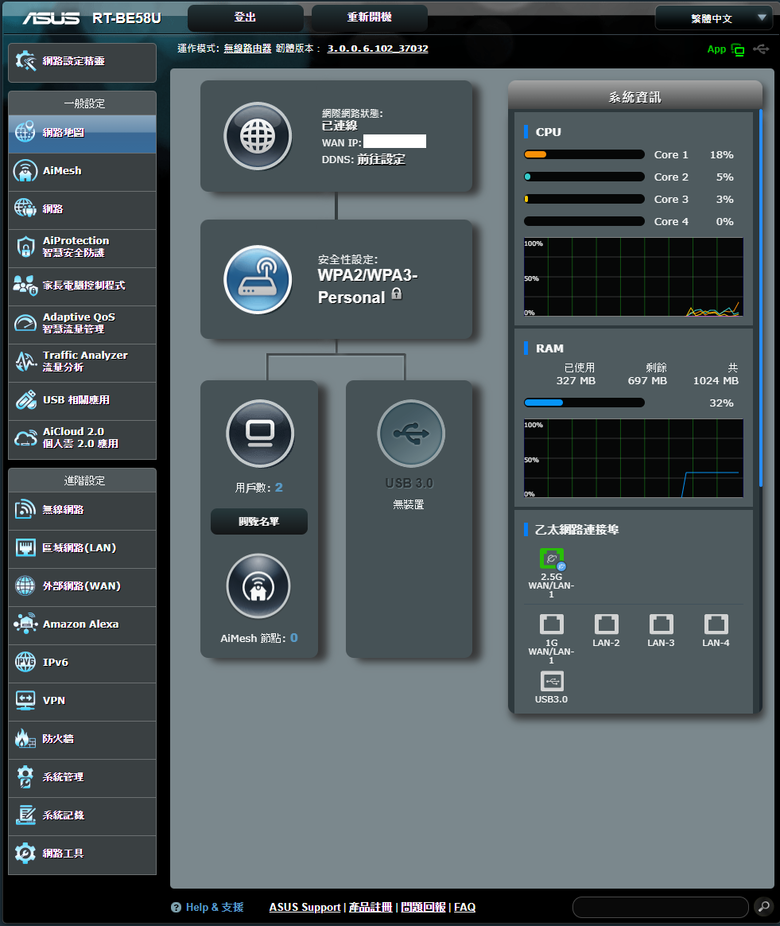Click firmware version 3.0.0.6.102_37032 link
This screenshot has width=780, height=926.
point(378,48)
